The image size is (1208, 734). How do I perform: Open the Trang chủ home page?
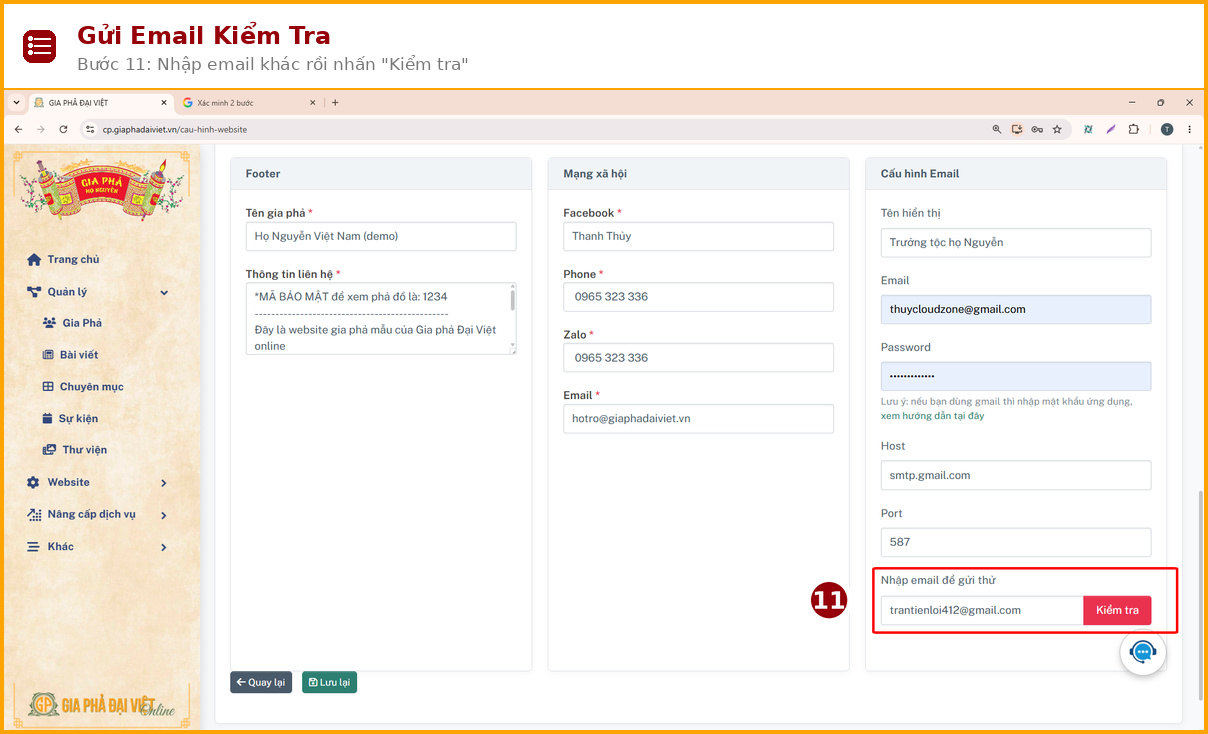[63, 259]
